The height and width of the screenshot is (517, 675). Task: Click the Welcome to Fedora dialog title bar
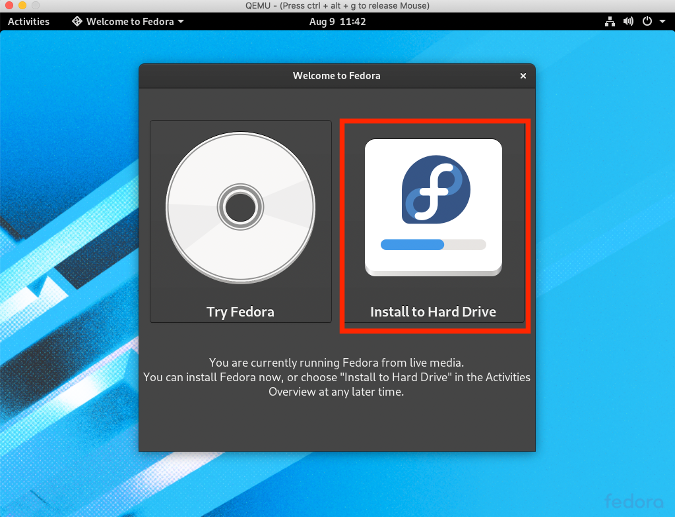coord(336,75)
